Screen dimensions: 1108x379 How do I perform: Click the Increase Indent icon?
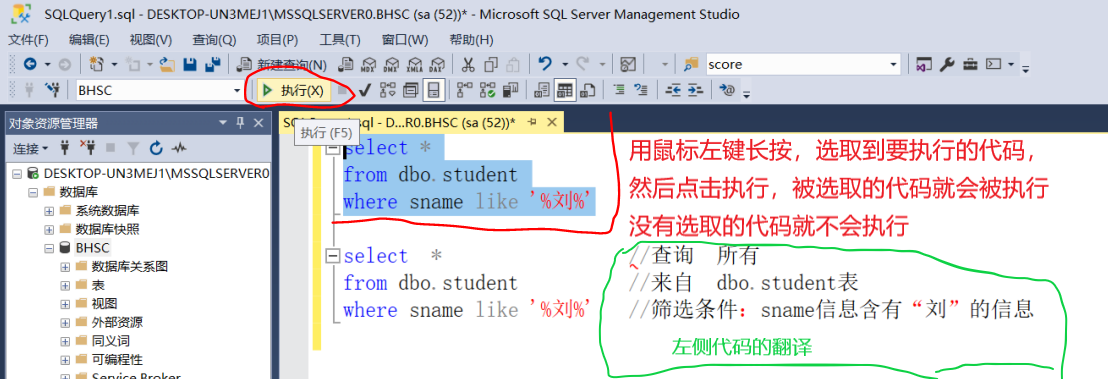695,90
